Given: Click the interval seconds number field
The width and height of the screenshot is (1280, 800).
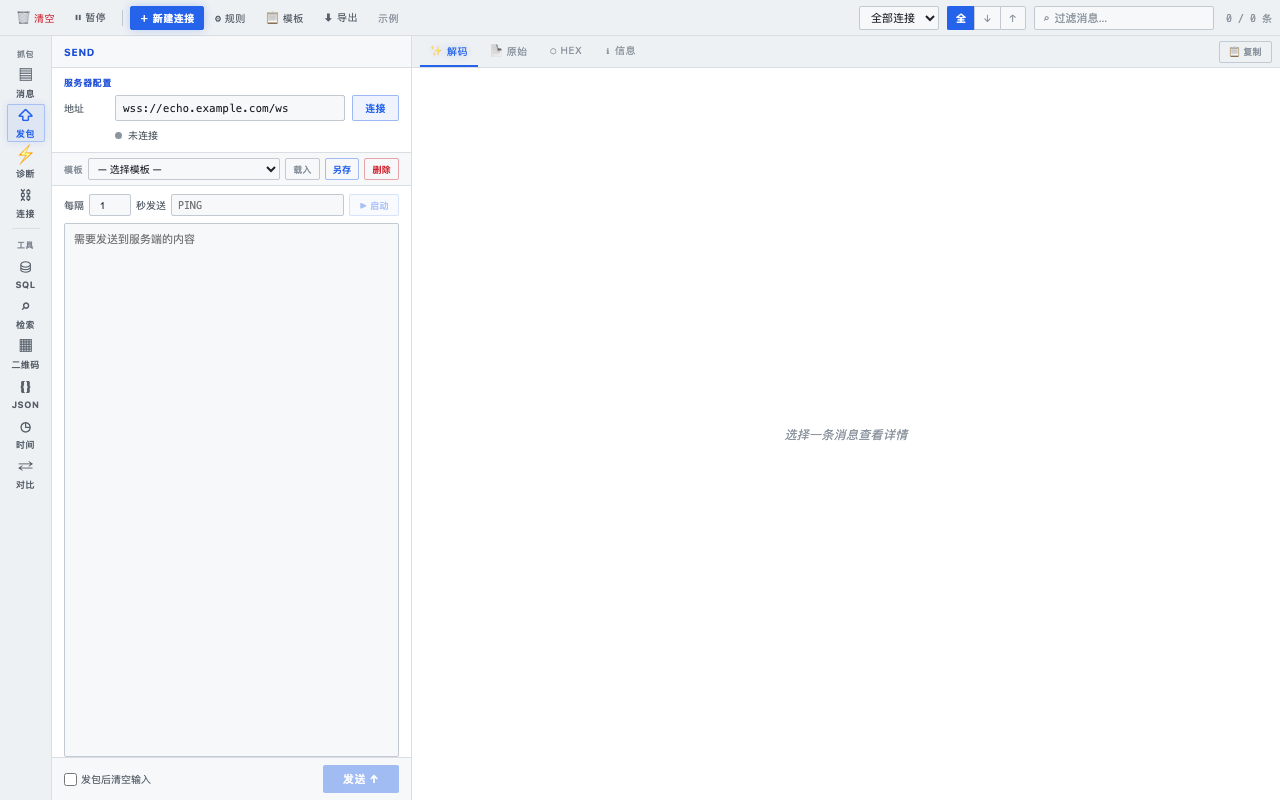Looking at the screenshot, I should click(110, 205).
